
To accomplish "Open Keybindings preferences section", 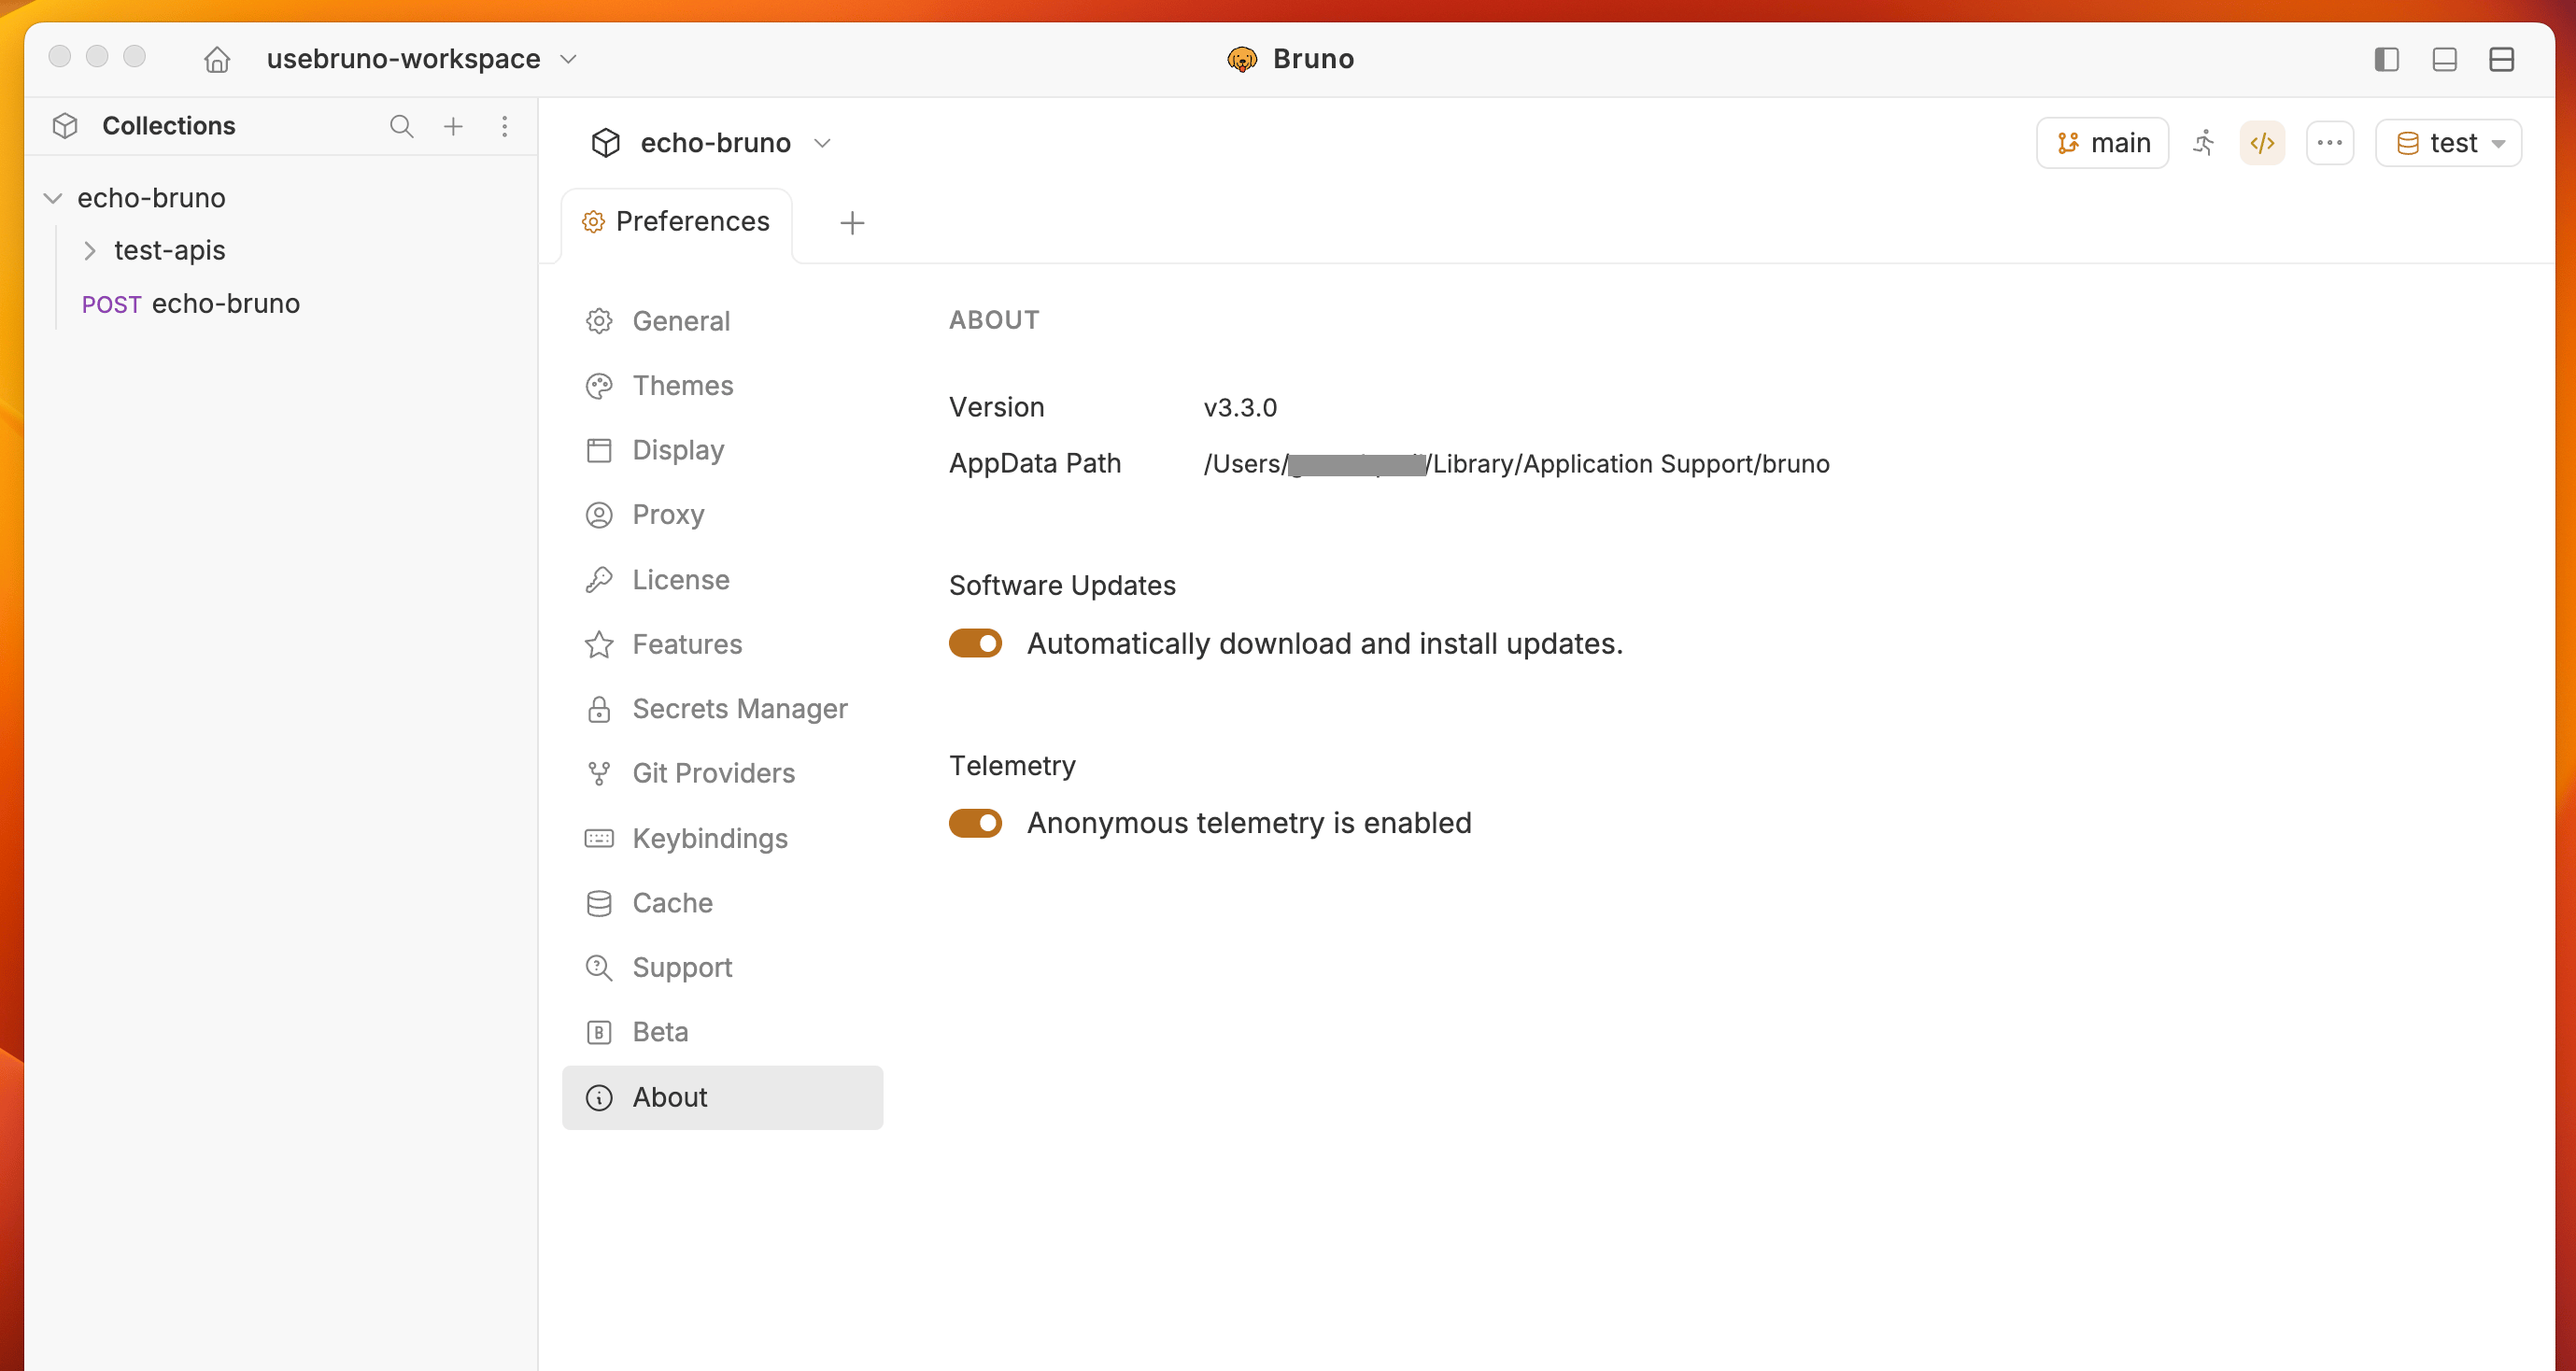I will 722,838.
